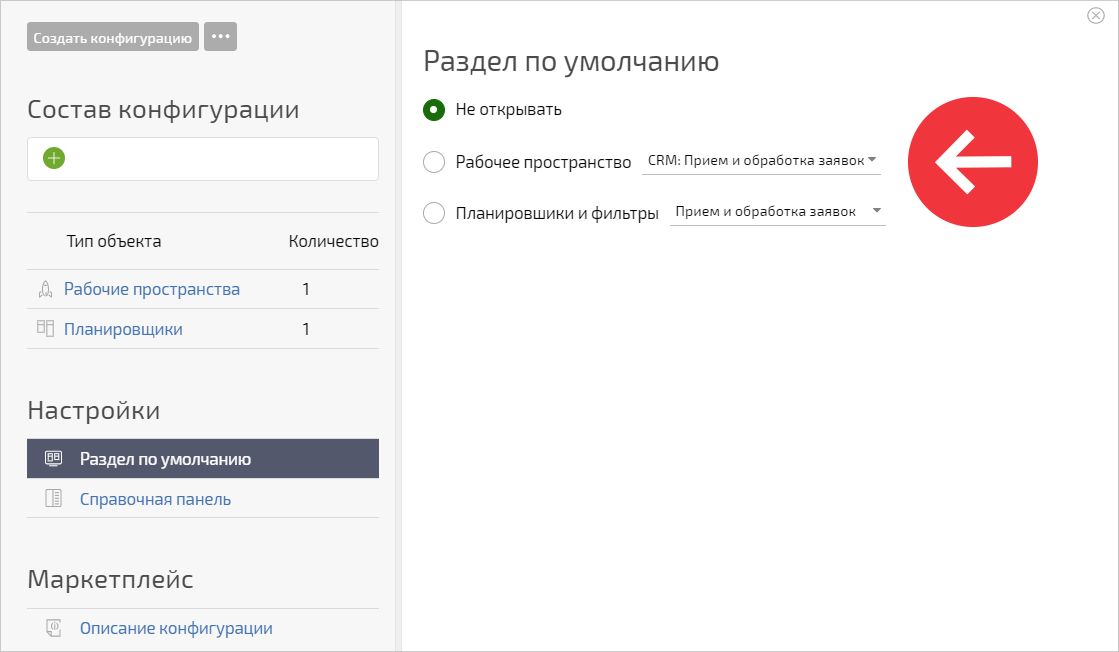This screenshot has width=1119, height=652.
Task: Click the Настройки section heading
Action: [x=93, y=411]
